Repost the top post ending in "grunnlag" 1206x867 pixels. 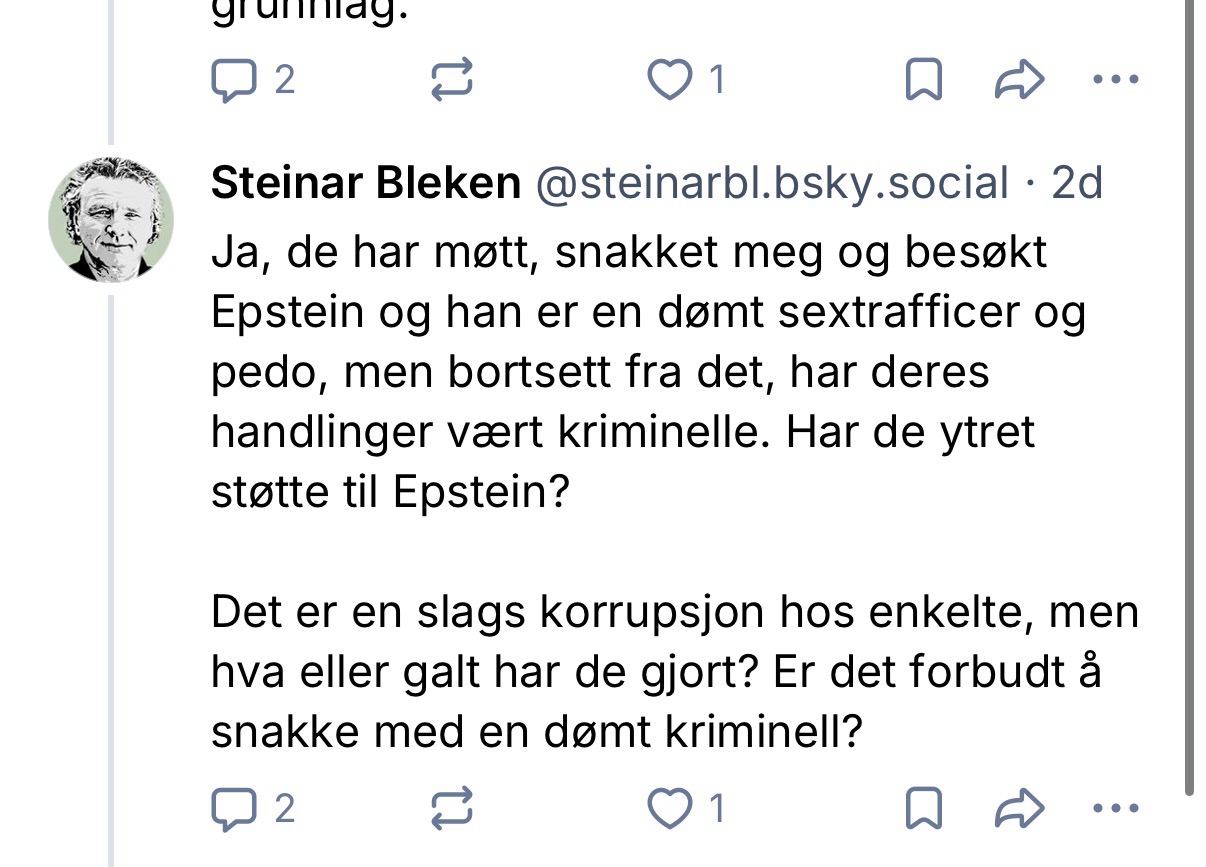coord(450,81)
